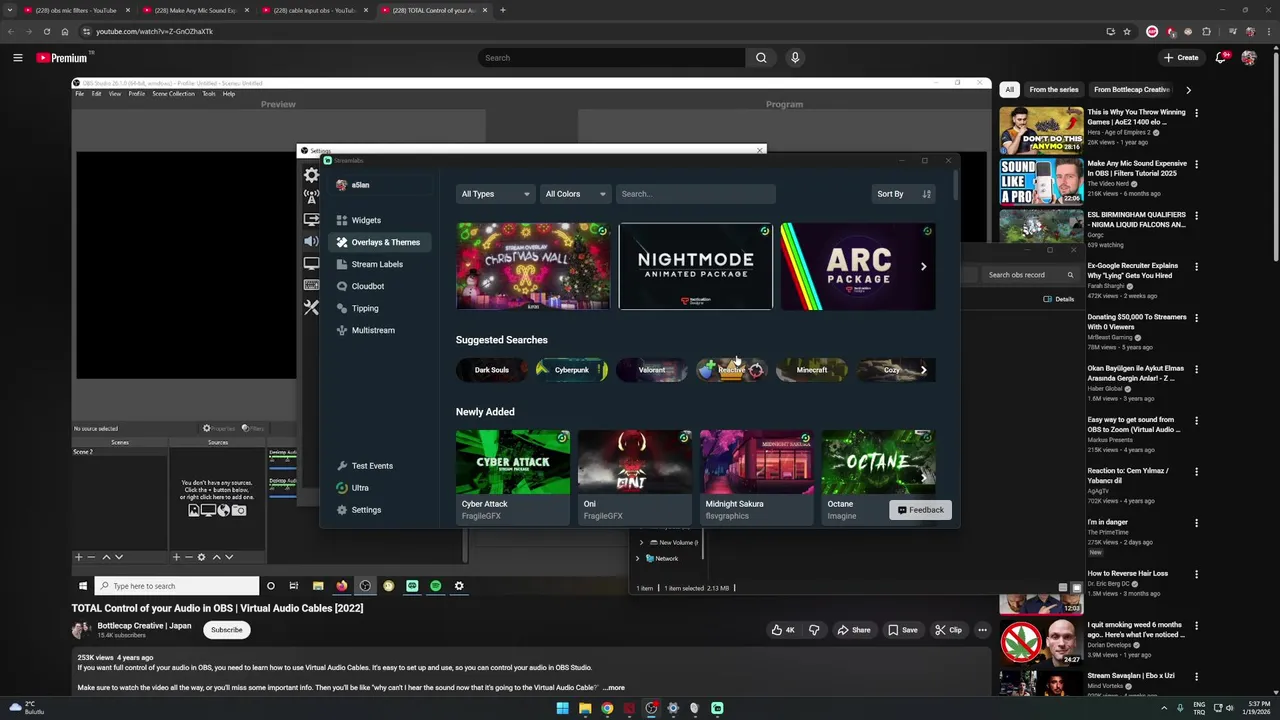This screenshot has height=720, width=1280.
Task: Select the 'From Bottlecap Creative' chip
Action: [x=1131, y=89]
